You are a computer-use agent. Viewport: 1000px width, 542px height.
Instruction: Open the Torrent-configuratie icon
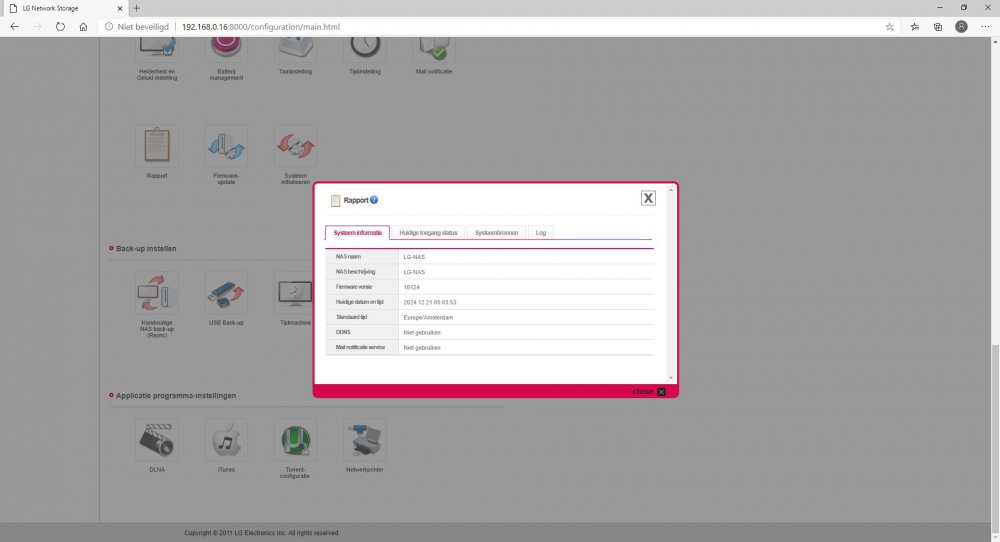coord(295,440)
